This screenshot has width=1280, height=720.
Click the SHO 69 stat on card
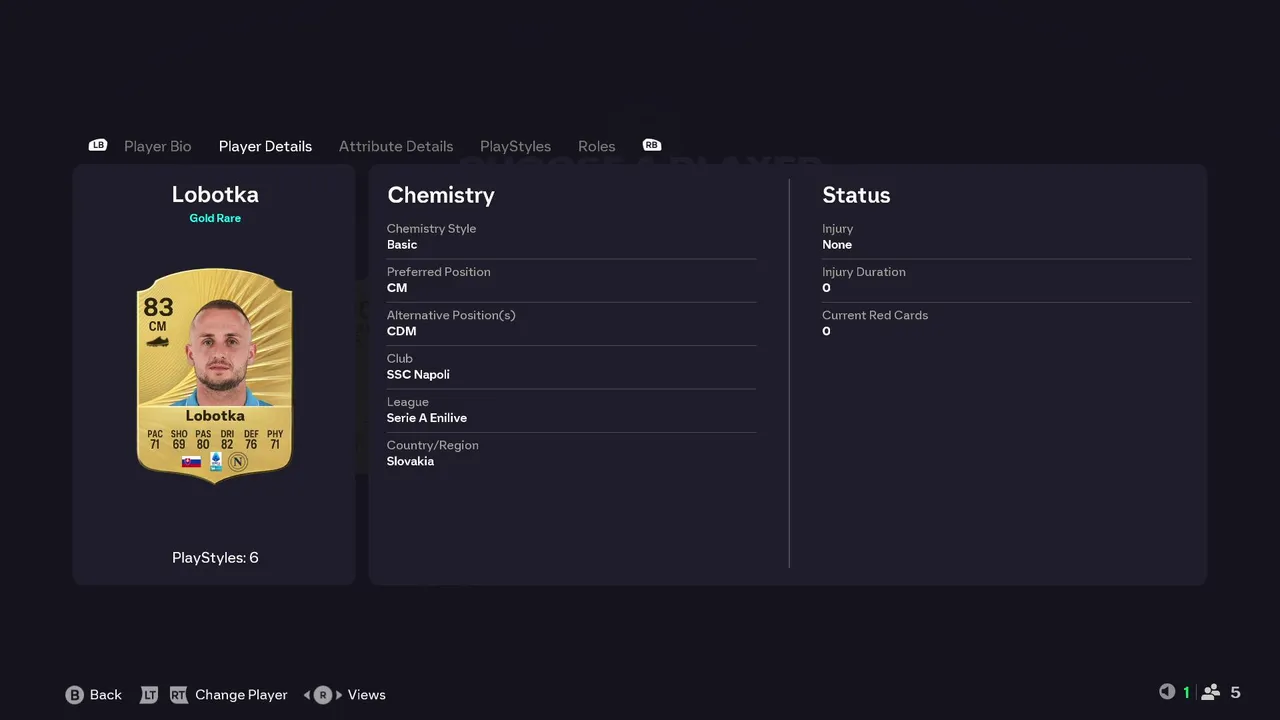[x=179, y=439]
